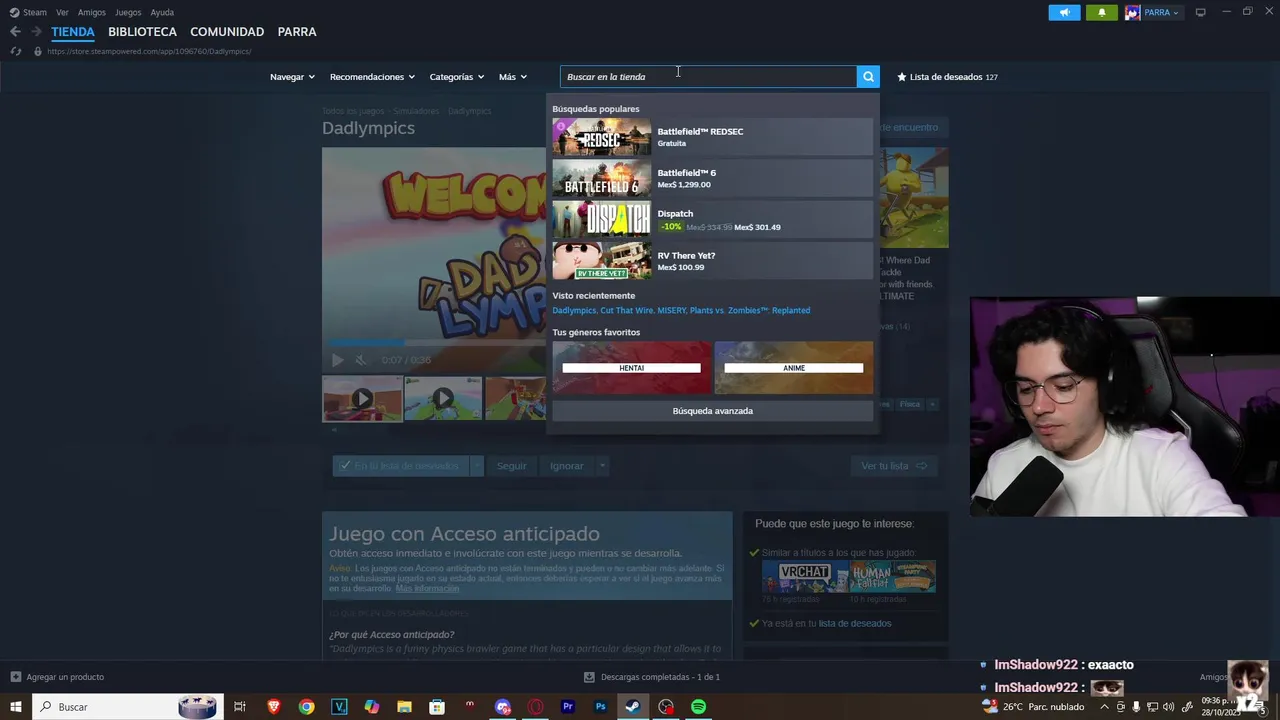1280x720 pixels.
Task: Open Premiere Pro from taskbar
Action: pos(568,707)
